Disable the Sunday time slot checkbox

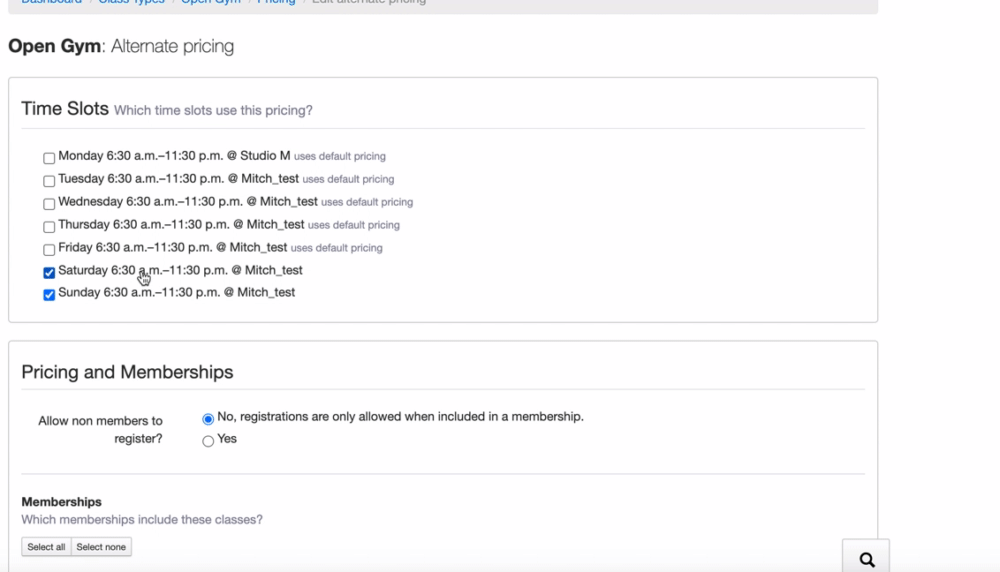pyautogui.click(x=49, y=295)
